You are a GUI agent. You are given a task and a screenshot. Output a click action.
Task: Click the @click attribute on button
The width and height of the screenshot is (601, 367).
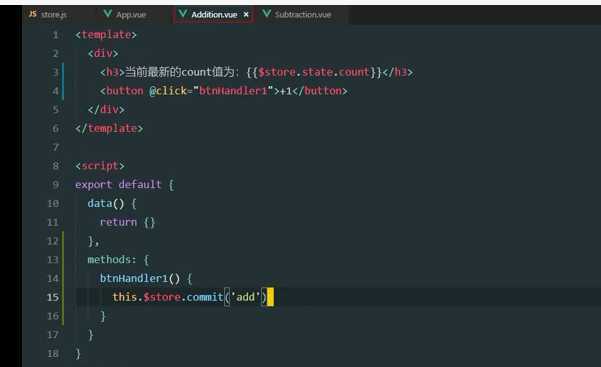[x=168, y=91]
